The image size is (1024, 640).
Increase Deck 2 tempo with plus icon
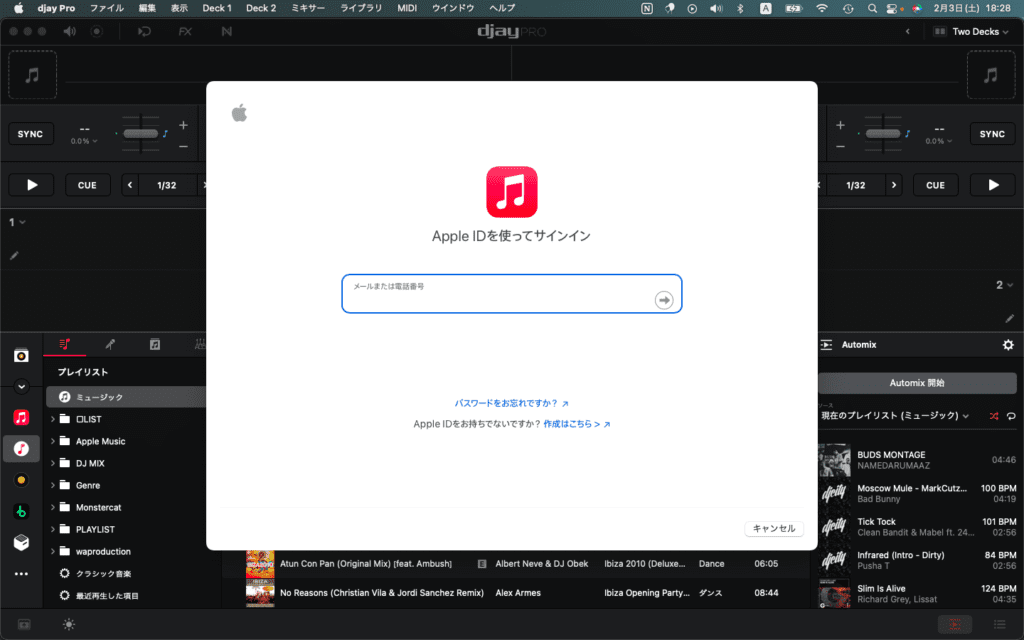pos(840,125)
